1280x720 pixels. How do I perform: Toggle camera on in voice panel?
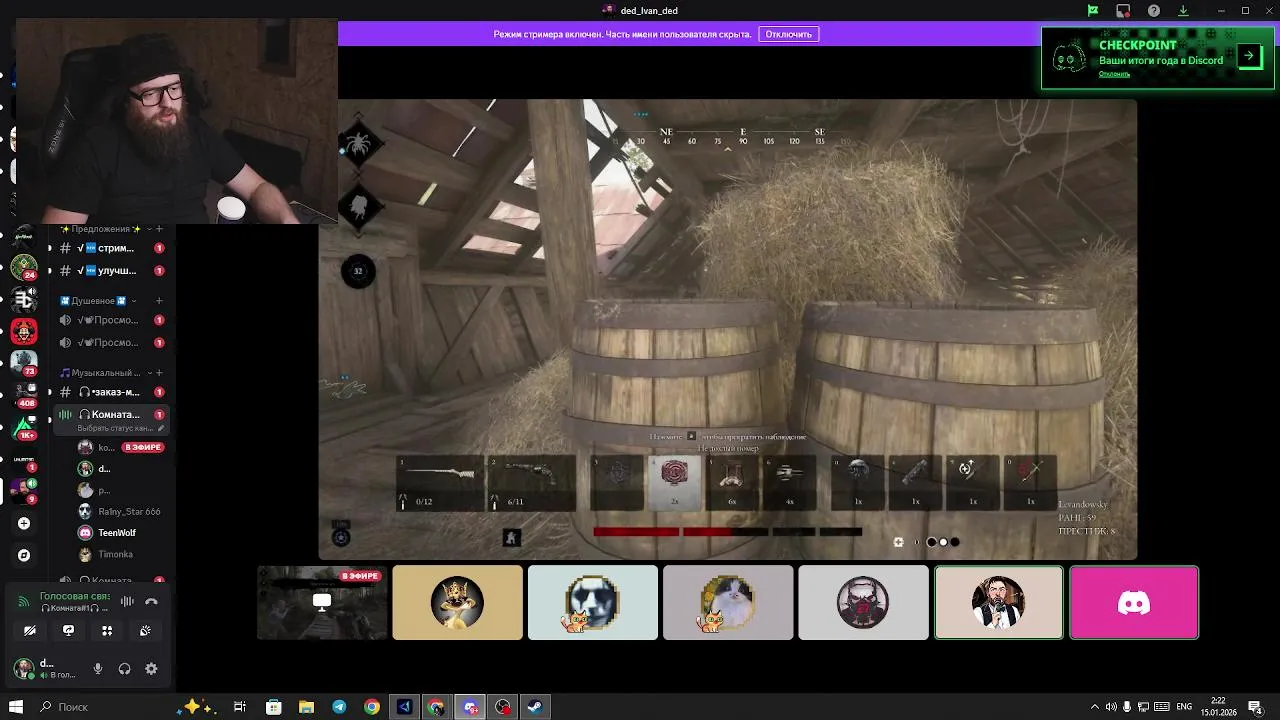30,631
